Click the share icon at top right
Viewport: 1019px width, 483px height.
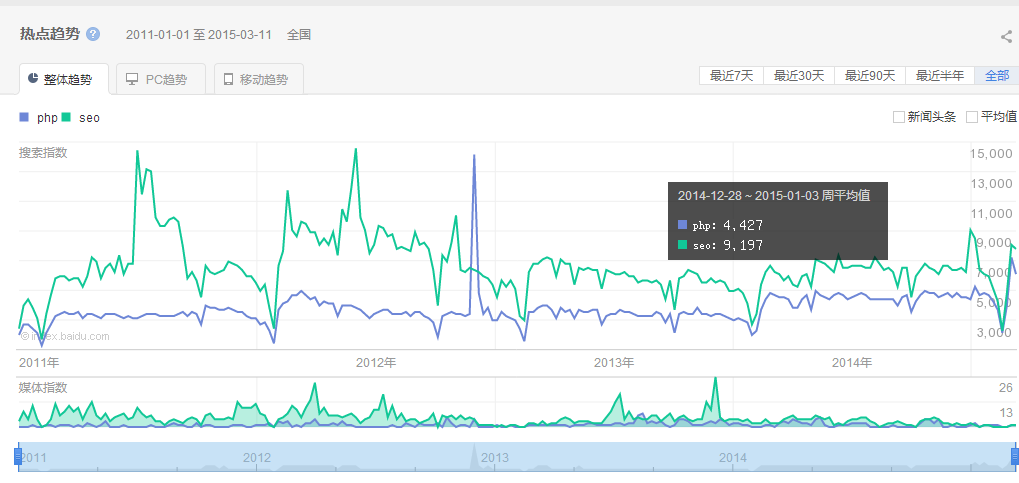[x=1007, y=36]
